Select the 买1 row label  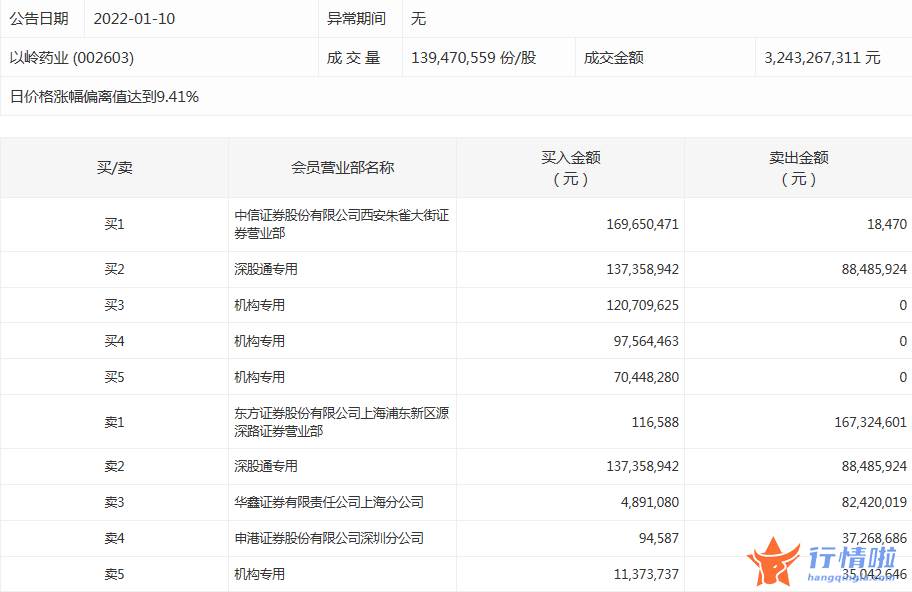pyautogui.click(x=115, y=224)
